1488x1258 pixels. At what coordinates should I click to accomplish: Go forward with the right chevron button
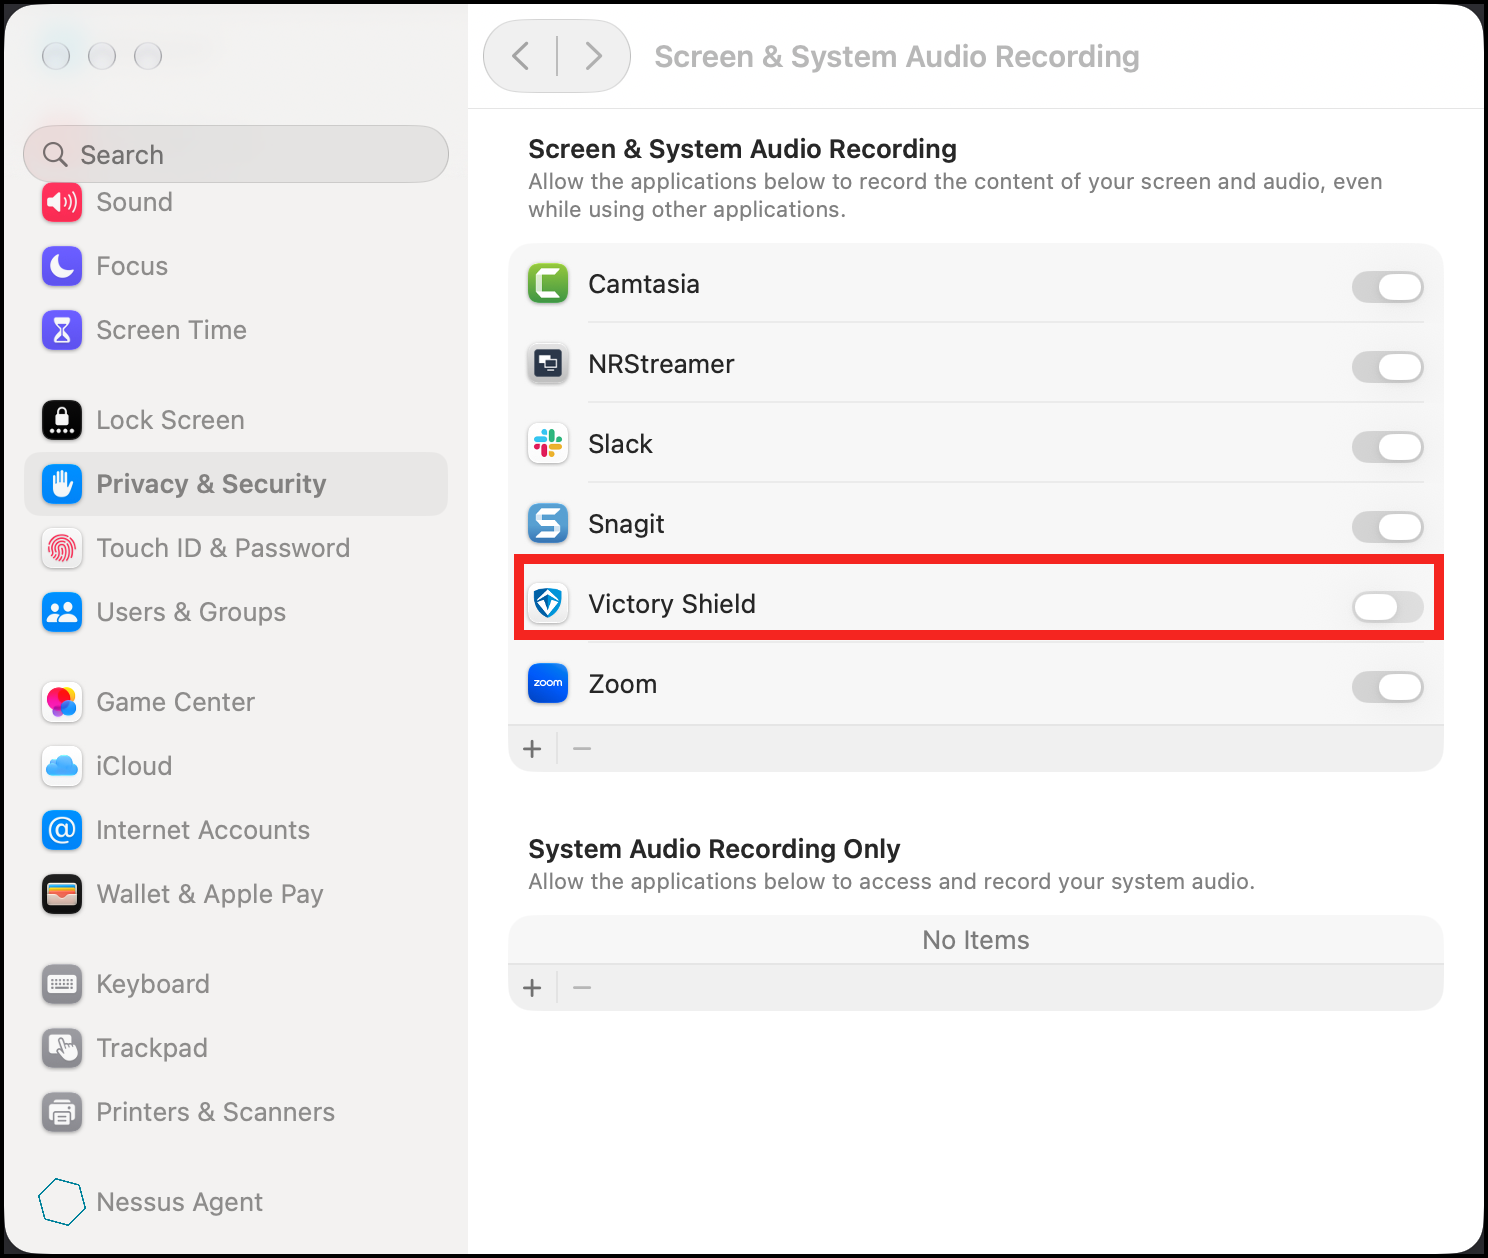click(x=593, y=56)
